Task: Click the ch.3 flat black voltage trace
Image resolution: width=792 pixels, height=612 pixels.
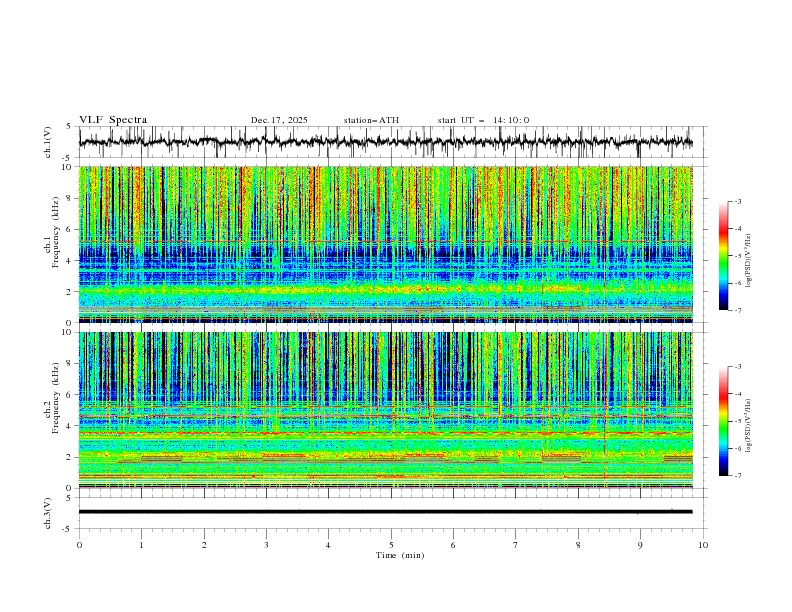Action: (385, 512)
